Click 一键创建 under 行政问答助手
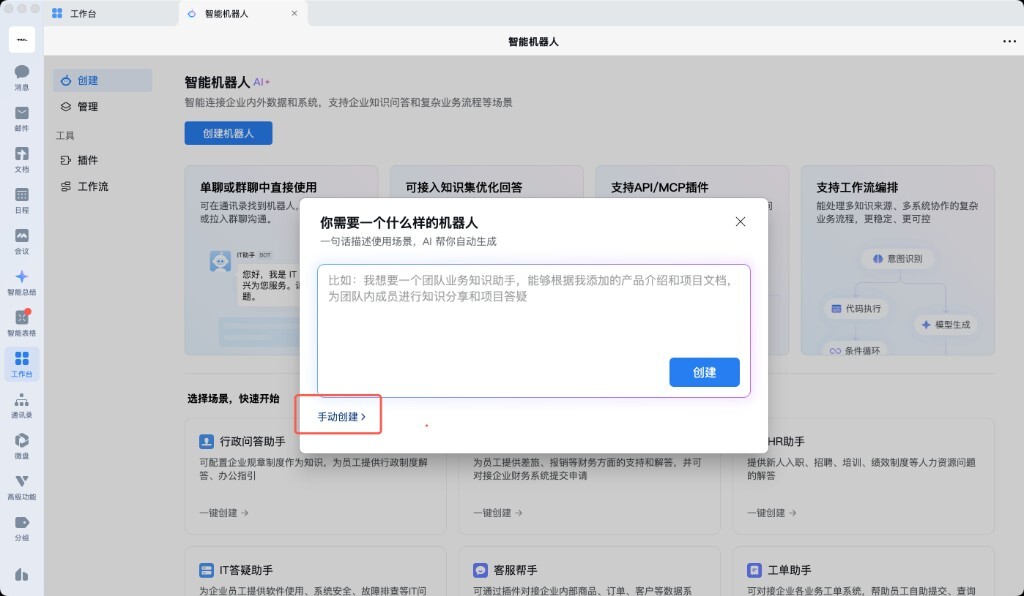1024x596 pixels. [x=218, y=513]
